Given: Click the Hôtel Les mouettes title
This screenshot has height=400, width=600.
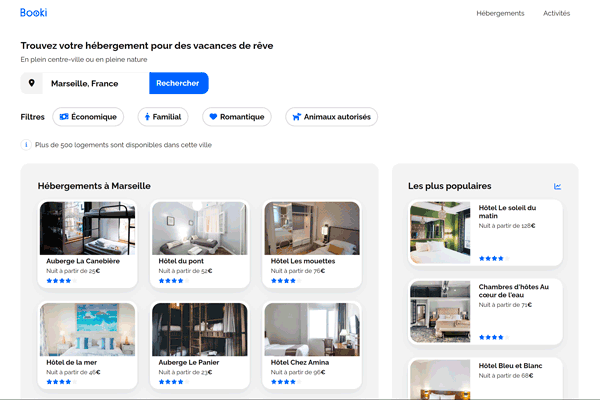Looking at the screenshot, I should click(x=303, y=261).
